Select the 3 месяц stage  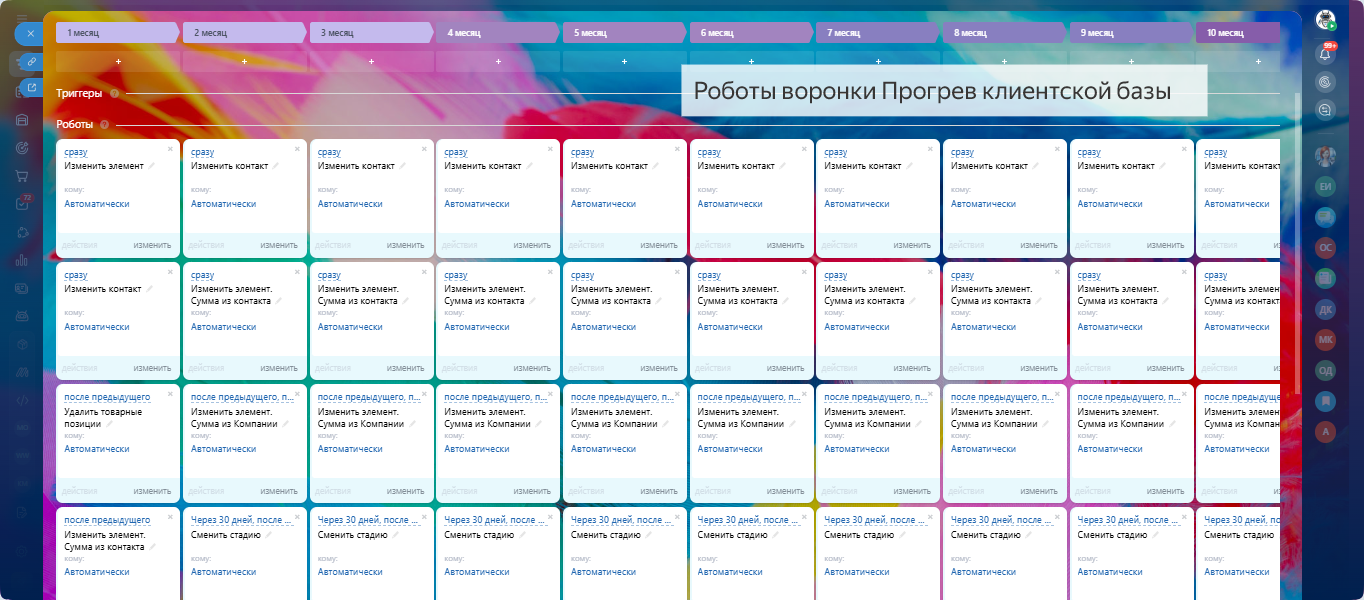(371, 33)
